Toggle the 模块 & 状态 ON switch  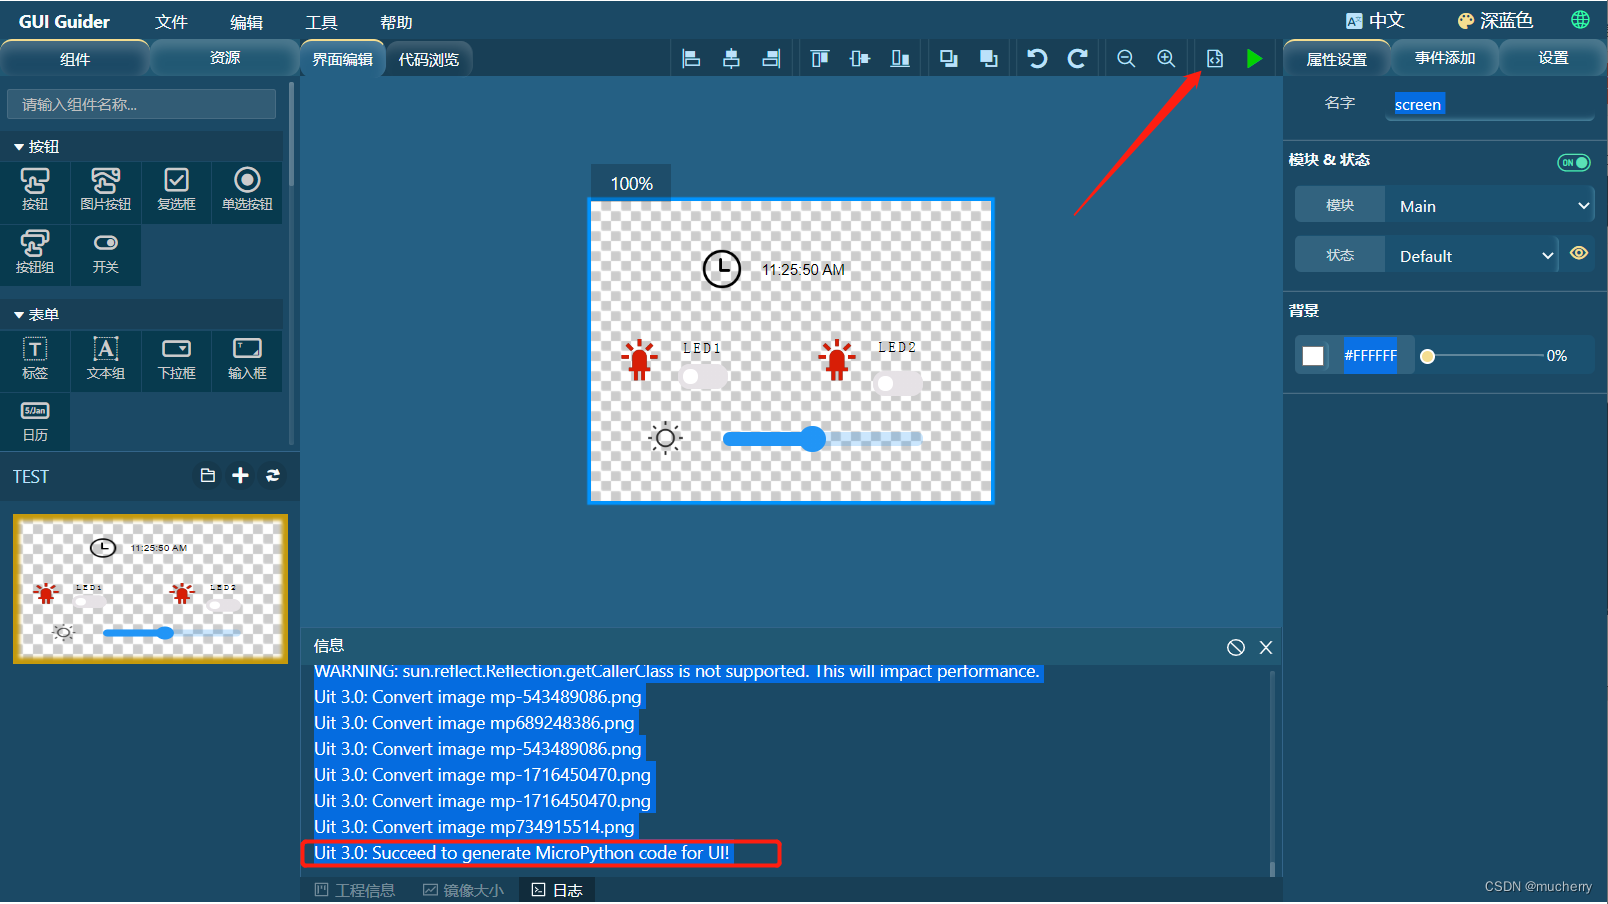[x=1574, y=162]
